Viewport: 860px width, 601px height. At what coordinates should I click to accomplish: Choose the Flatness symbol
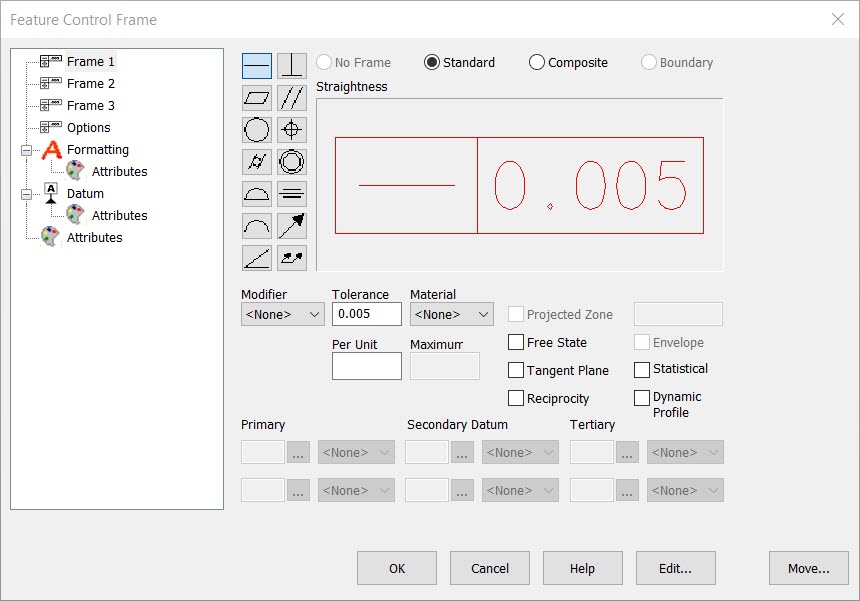[x=256, y=97]
